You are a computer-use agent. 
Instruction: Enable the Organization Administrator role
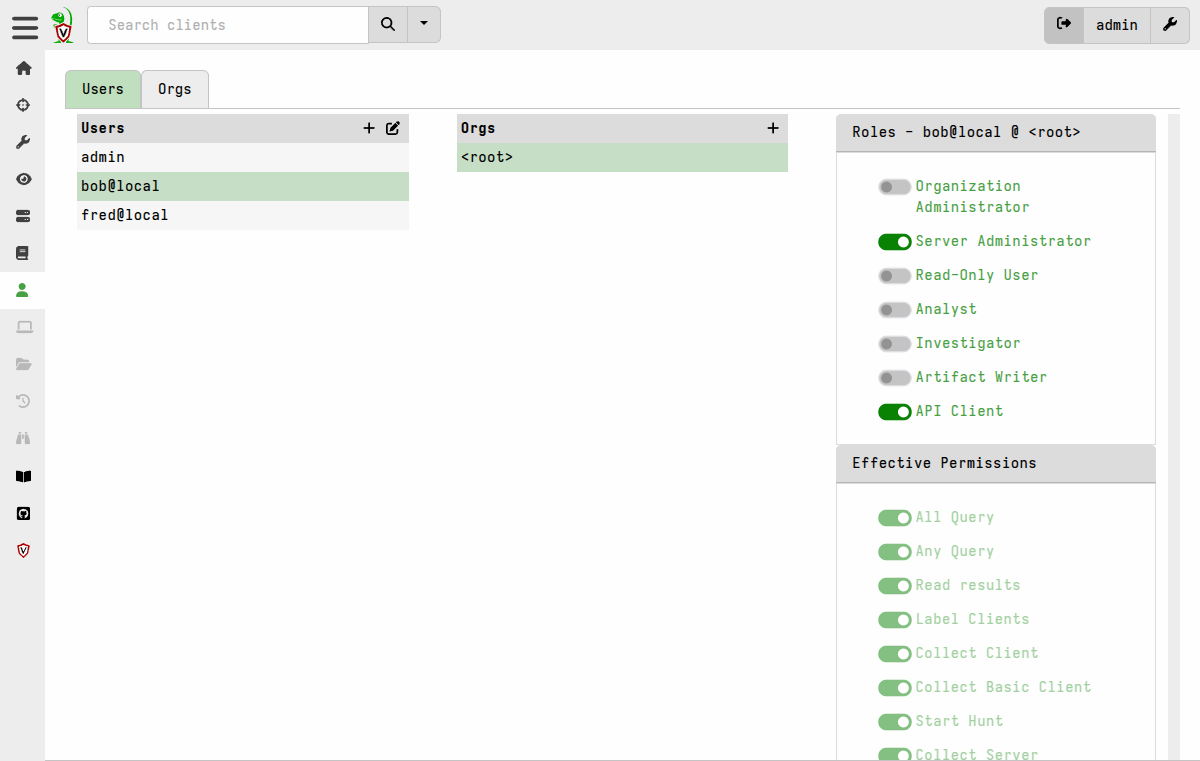pyautogui.click(x=895, y=186)
